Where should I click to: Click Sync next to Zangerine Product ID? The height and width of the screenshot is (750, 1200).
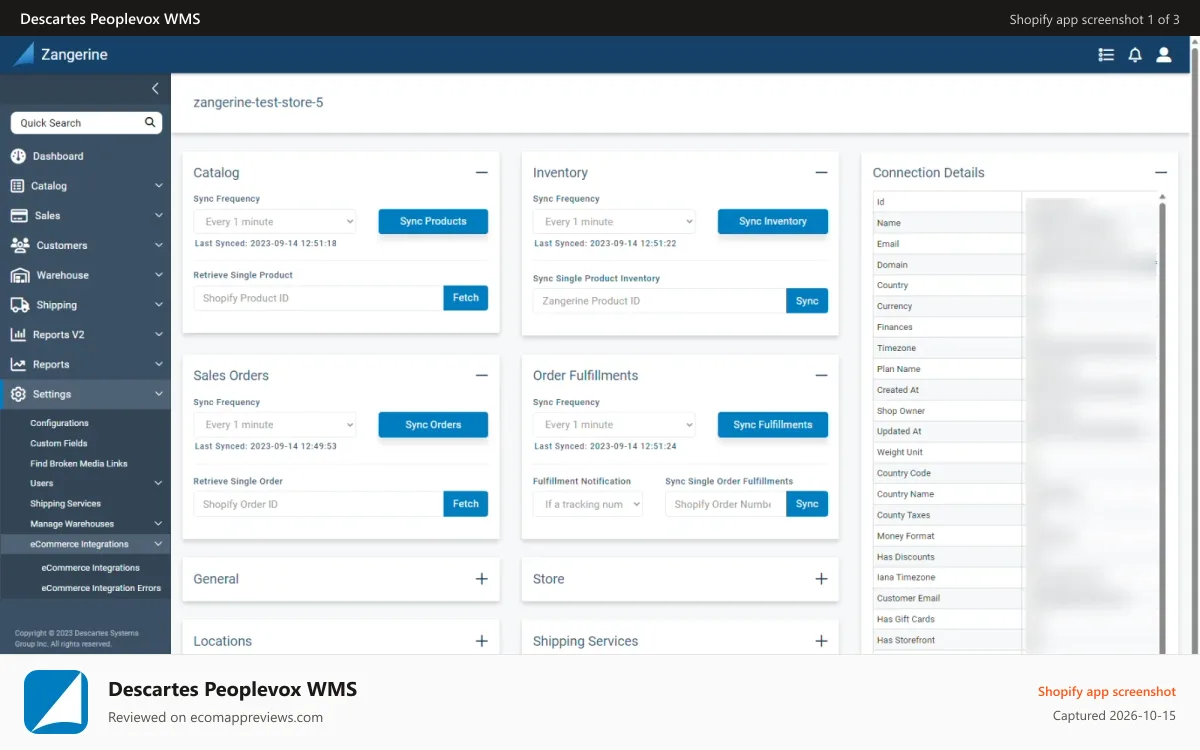807,301
